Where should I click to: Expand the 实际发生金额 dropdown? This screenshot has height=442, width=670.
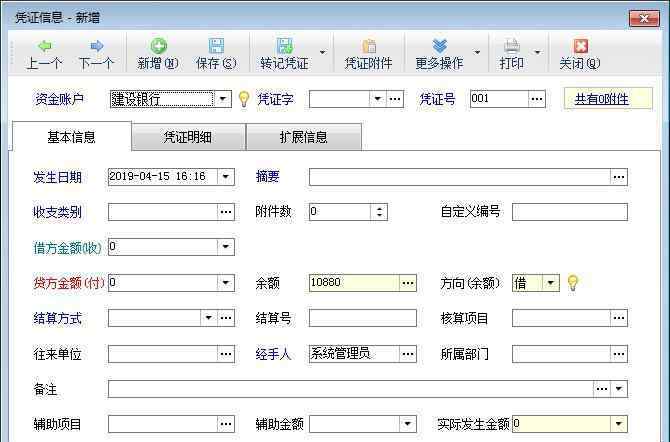point(619,424)
